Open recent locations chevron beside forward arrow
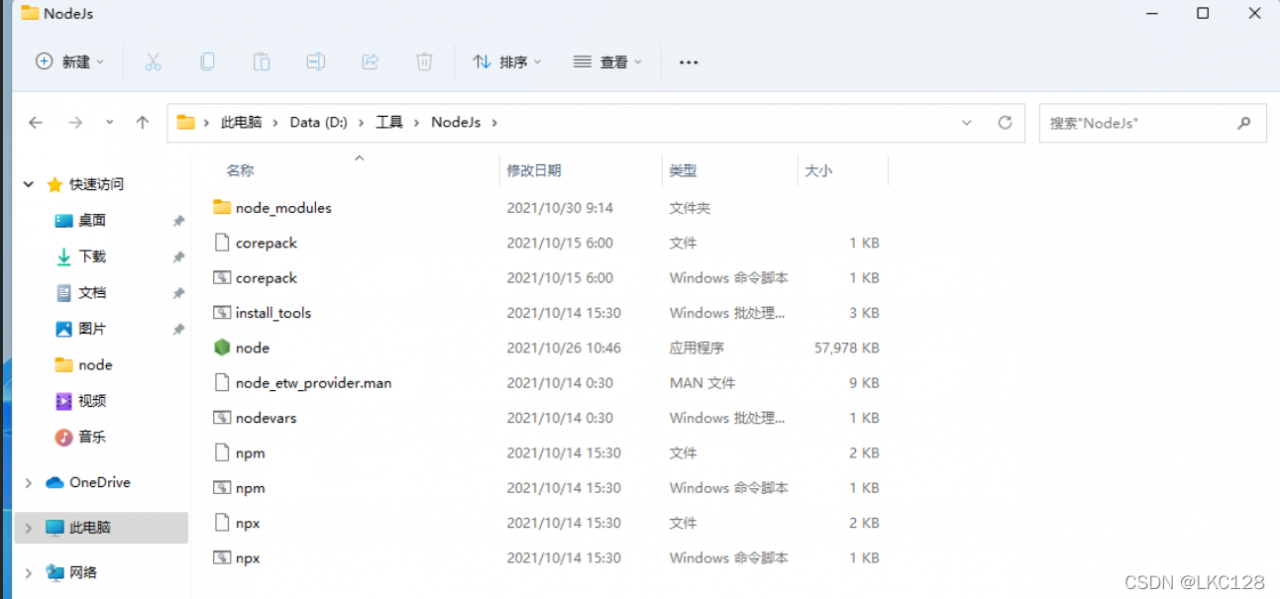 coord(109,123)
